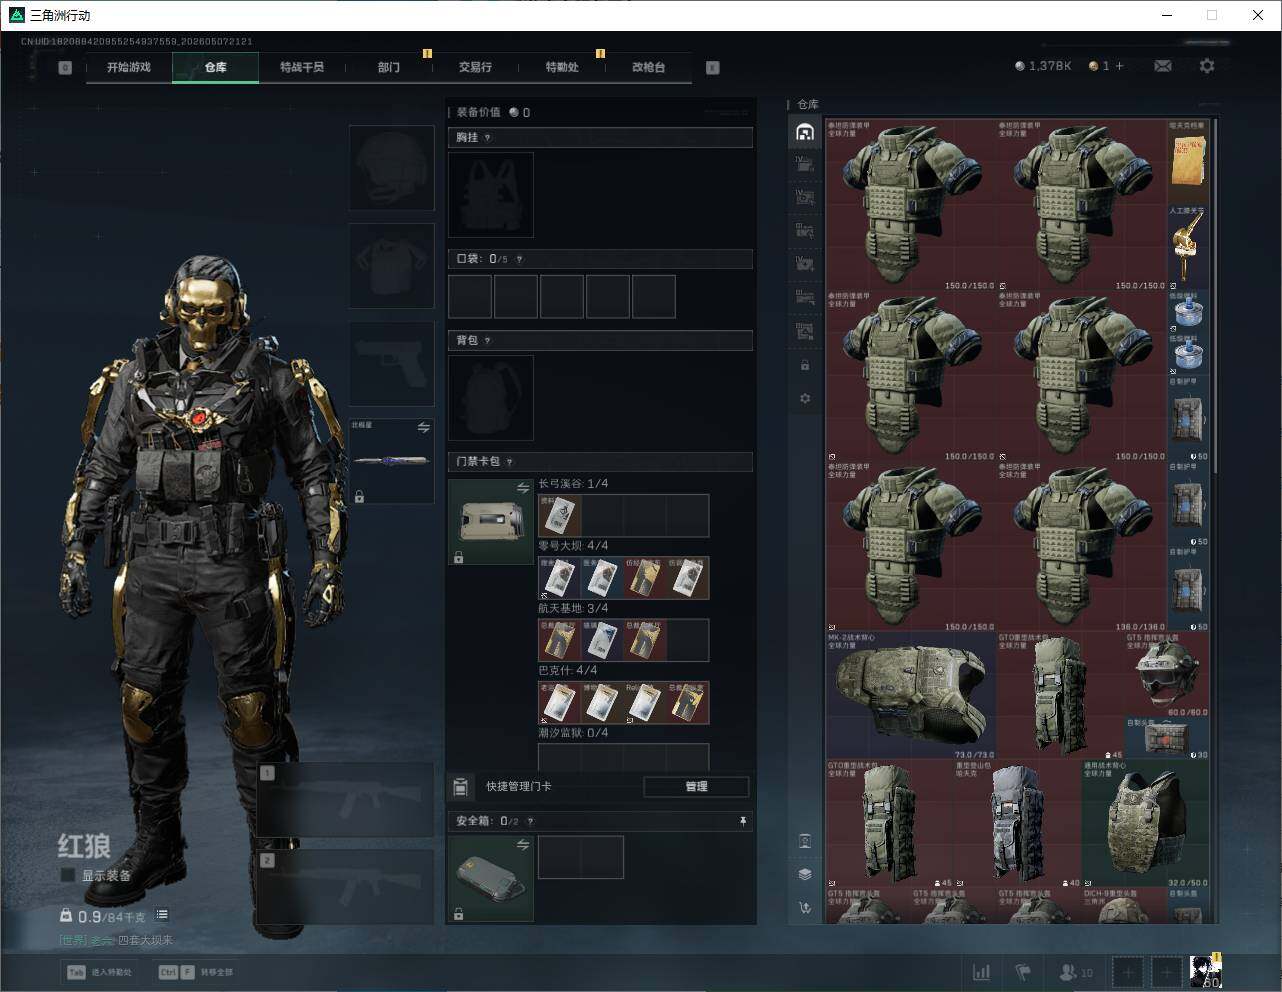Switch to the 改枪台 tab

[648, 67]
